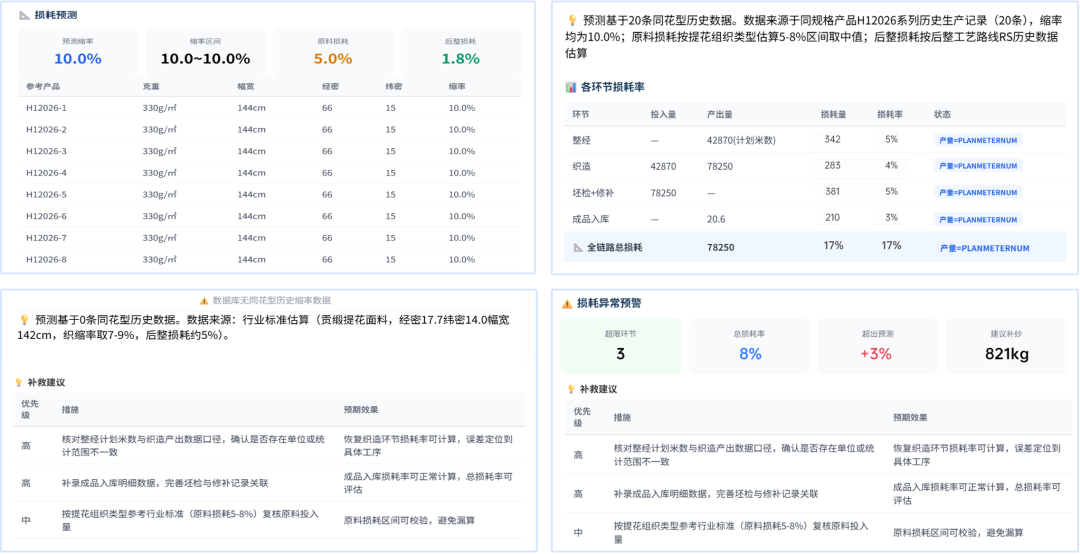1080x554 pixels.
Task: Click the 产量=PLANMETERNUM tag in 成品入库 row
Action: click(978, 219)
